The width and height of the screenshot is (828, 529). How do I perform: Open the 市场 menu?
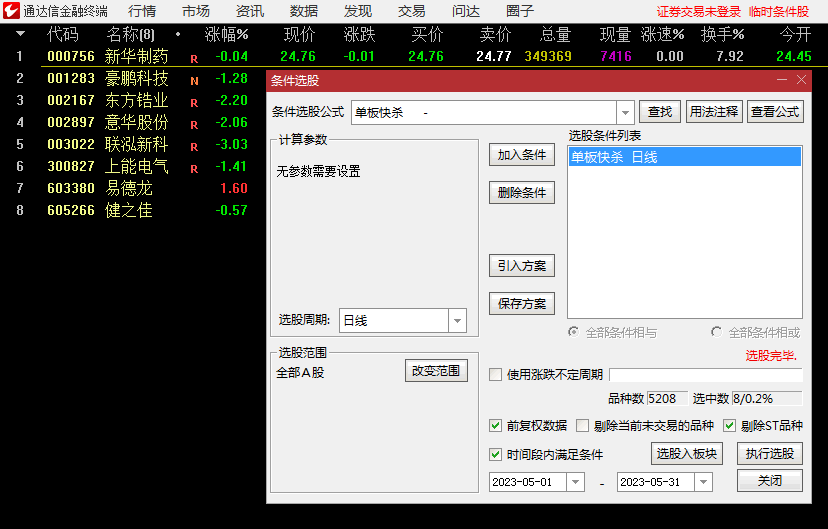coord(196,11)
